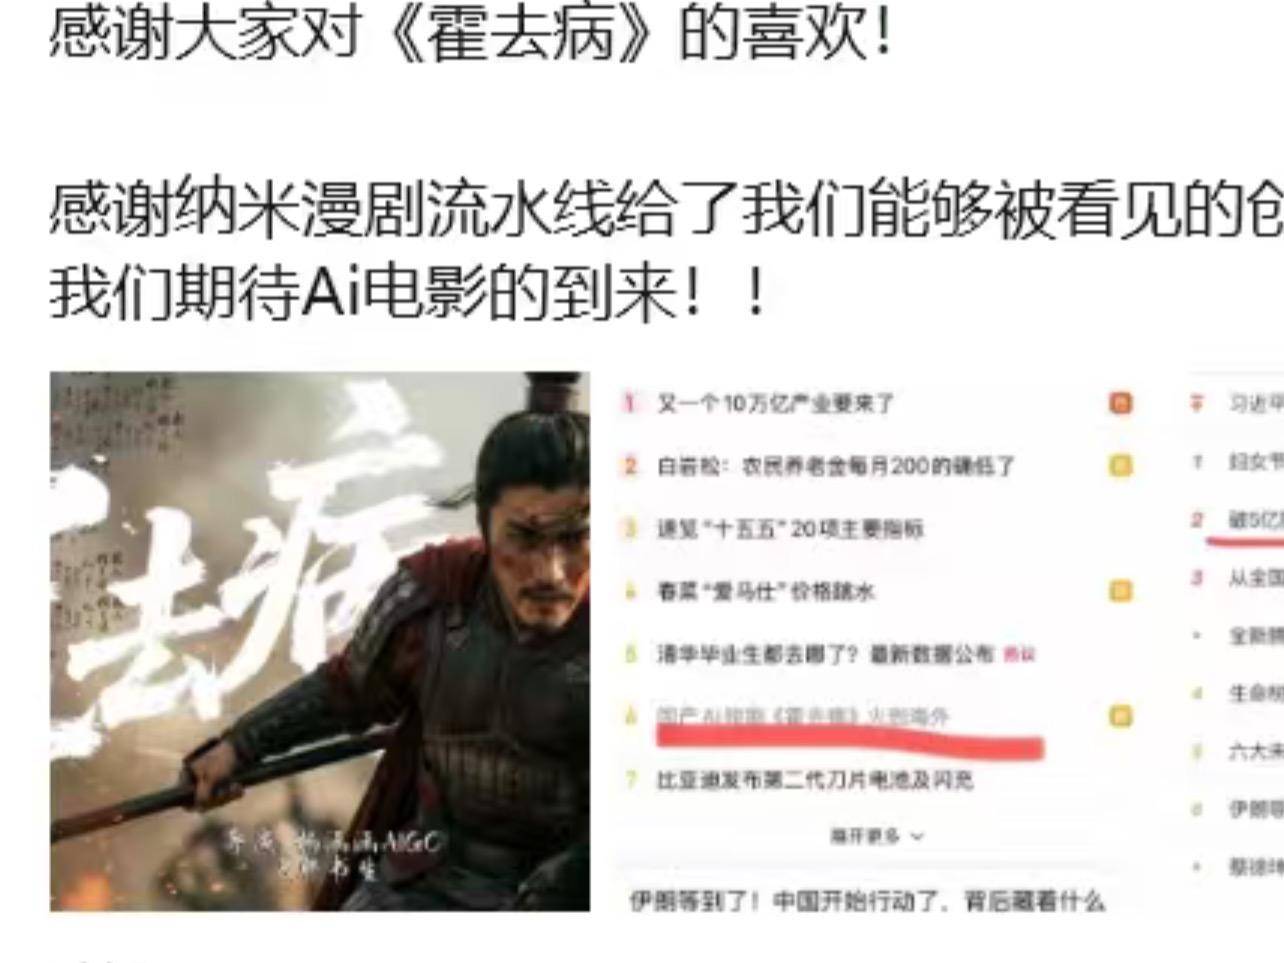
Task: Open trending item 又一个10万亿产业要来了
Action: pos(776,403)
